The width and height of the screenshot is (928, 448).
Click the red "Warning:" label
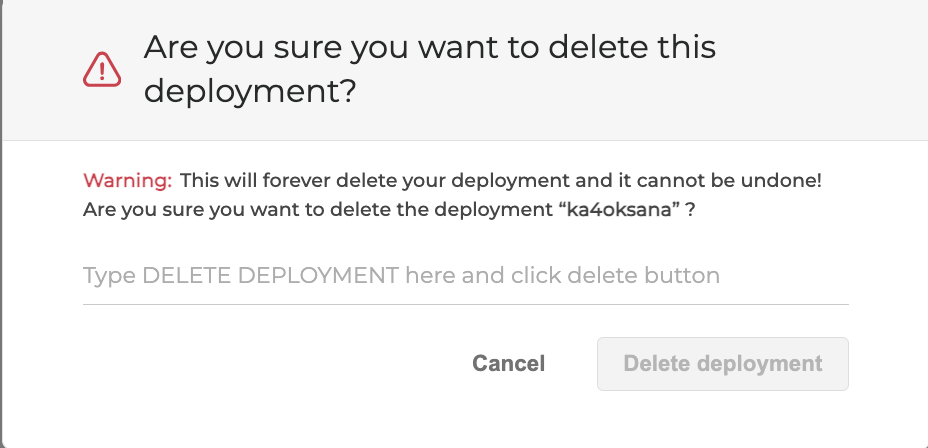pyautogui.click(x=127, y=181)
